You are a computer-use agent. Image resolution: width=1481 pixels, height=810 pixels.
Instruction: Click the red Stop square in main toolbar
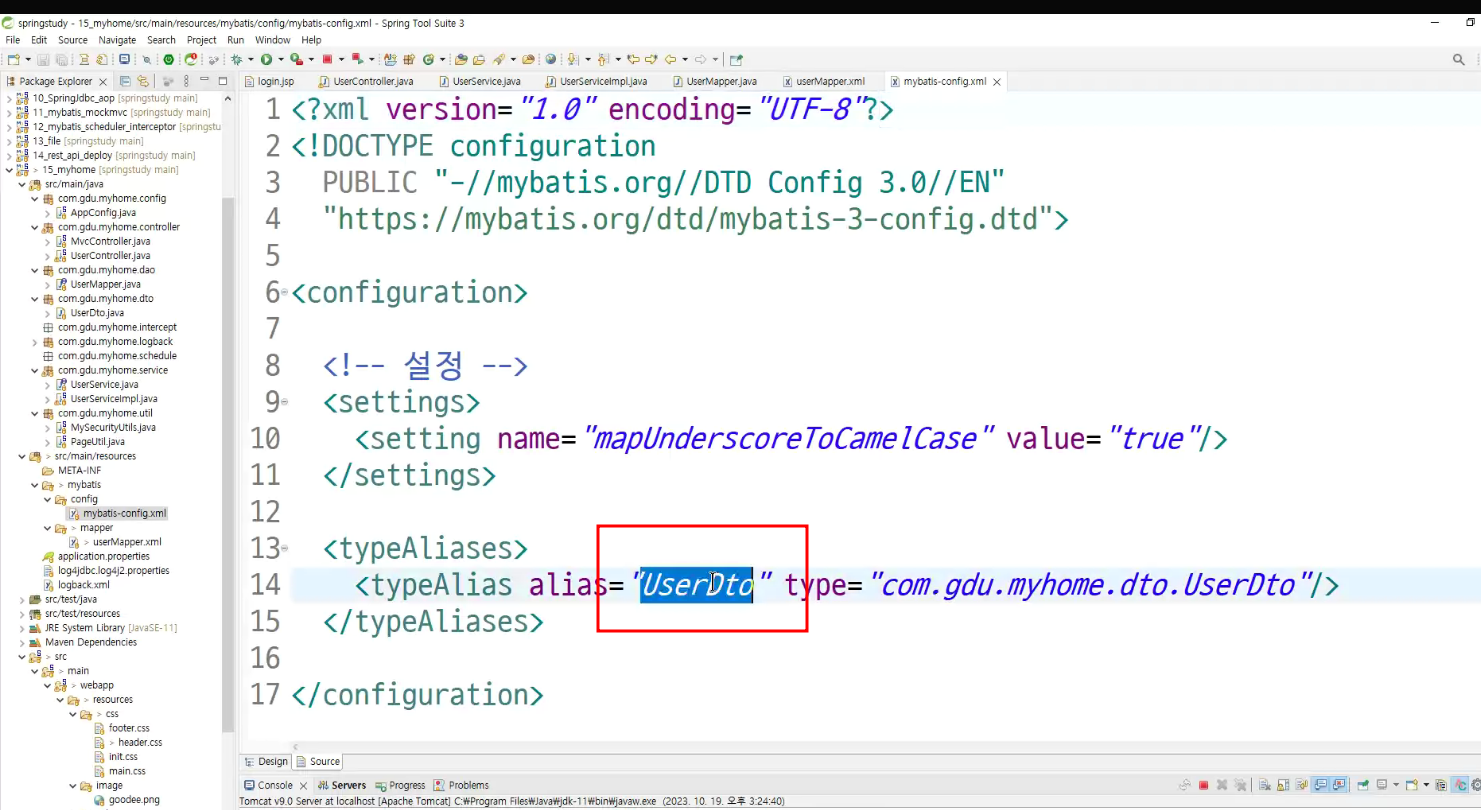(x=327, y=59)
